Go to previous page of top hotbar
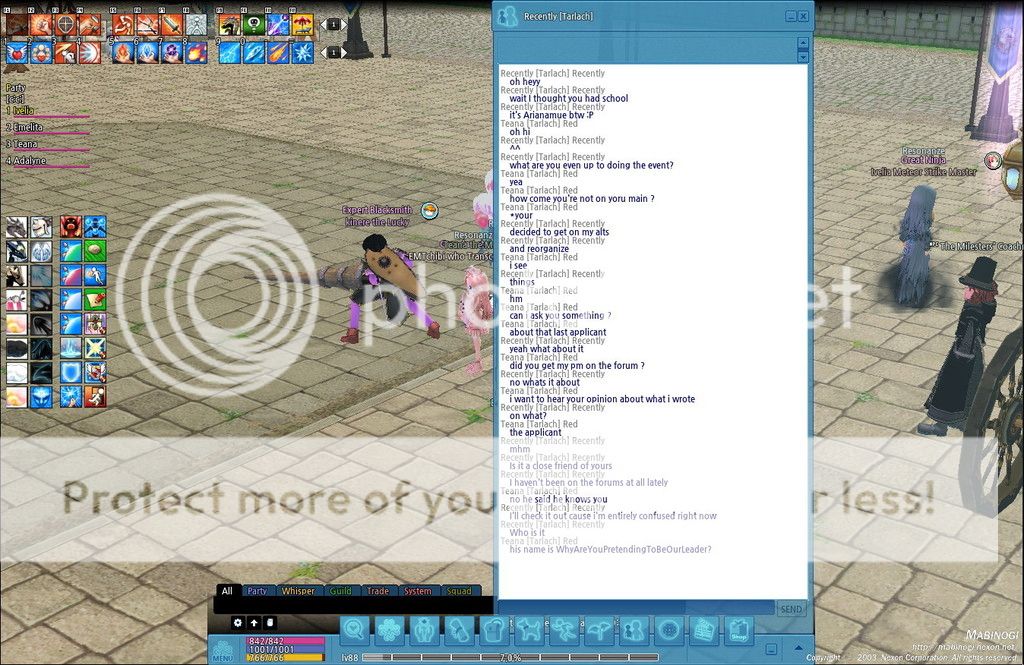 tap(323, 24)
